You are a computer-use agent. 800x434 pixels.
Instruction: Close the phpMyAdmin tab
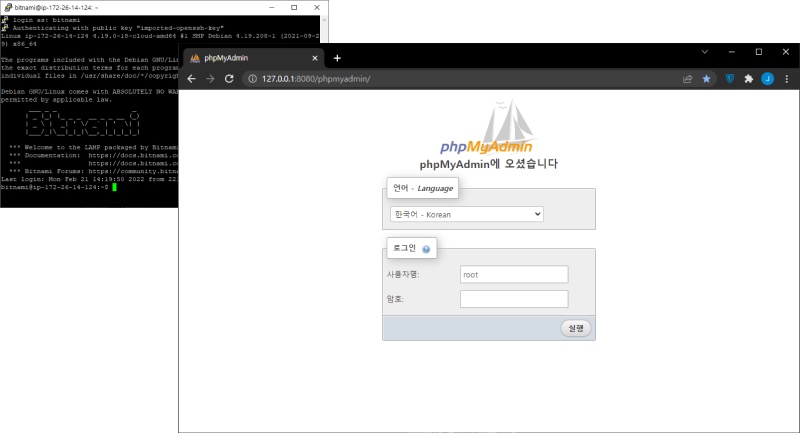(315, 58)
